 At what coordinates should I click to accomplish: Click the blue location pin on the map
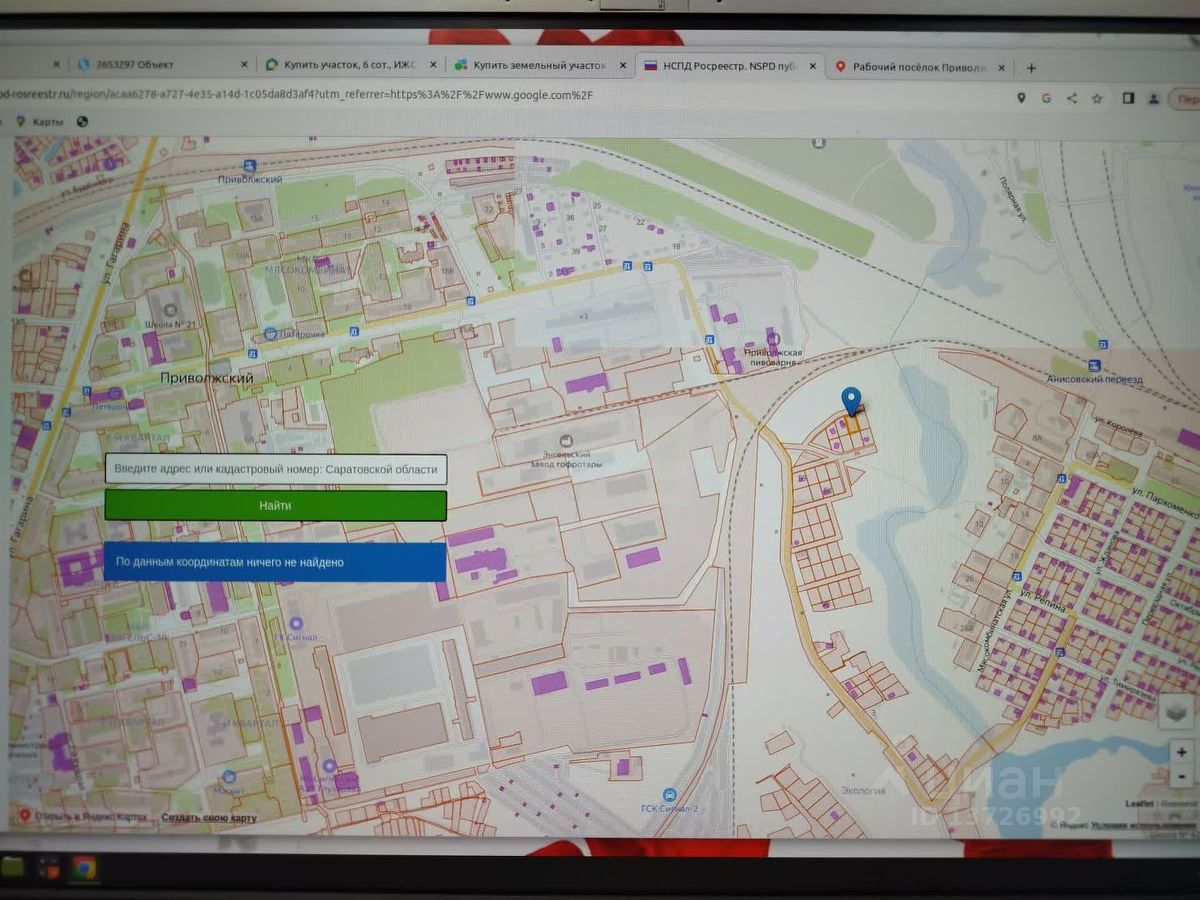click(x=851, y=402)
